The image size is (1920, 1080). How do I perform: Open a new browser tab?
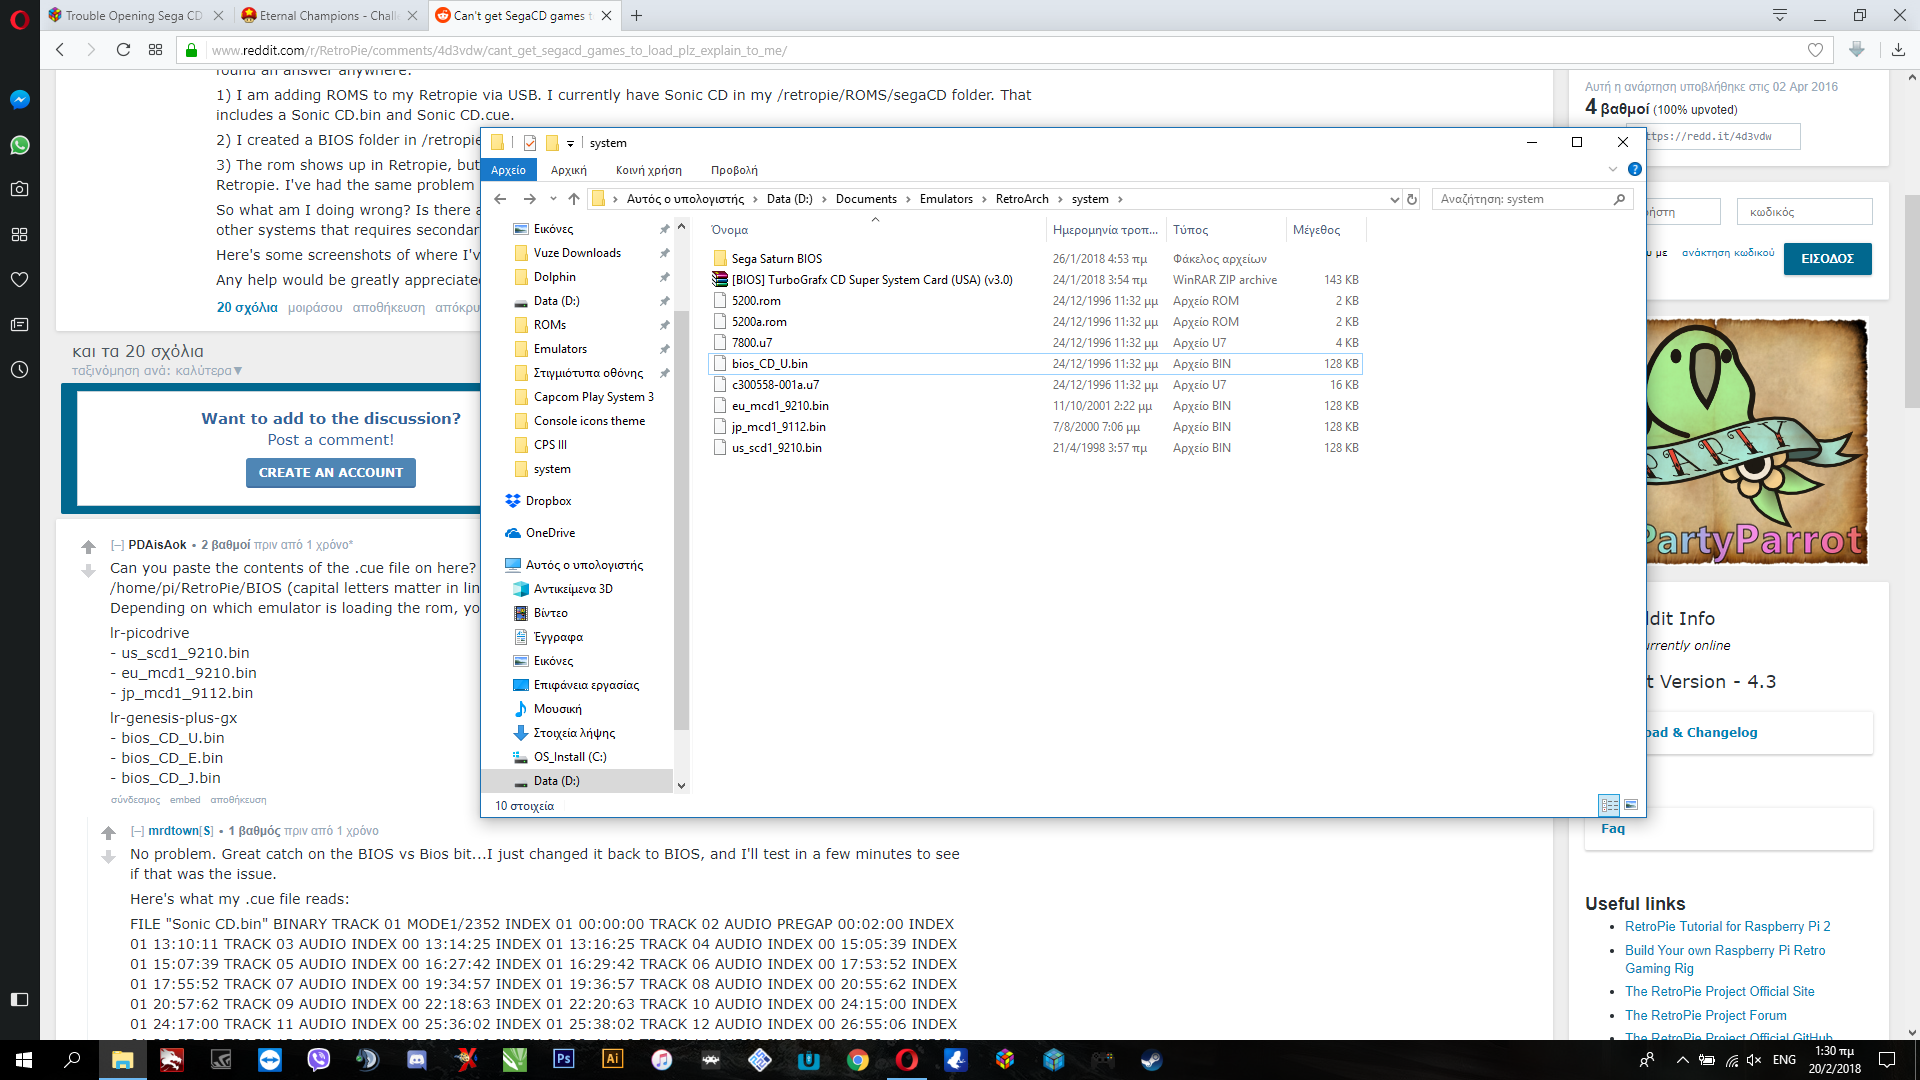click(636, 16)
